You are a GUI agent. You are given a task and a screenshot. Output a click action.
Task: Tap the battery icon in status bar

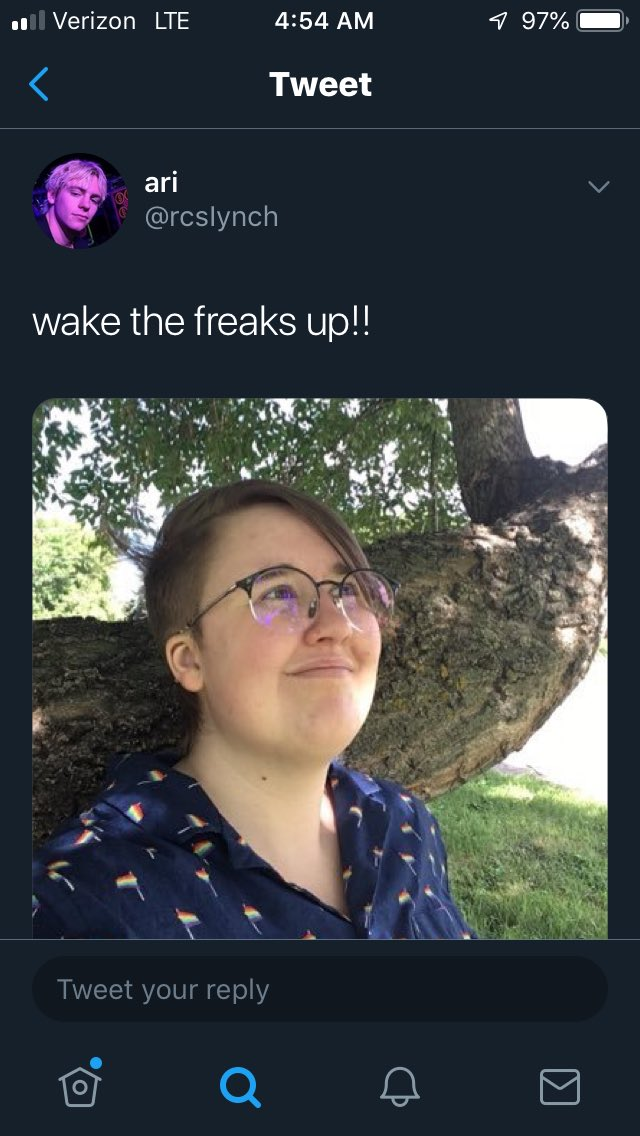click(602, 21)
